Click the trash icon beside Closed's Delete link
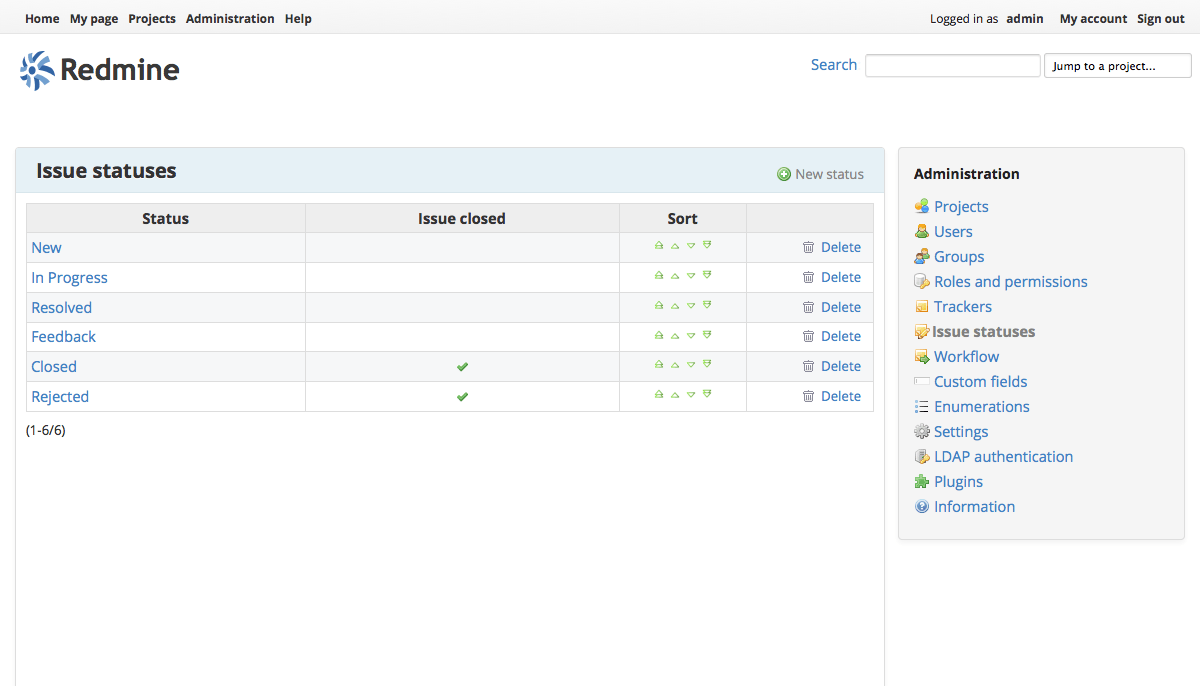Screen dimensions: 1200x686 [x=809, y=366]
